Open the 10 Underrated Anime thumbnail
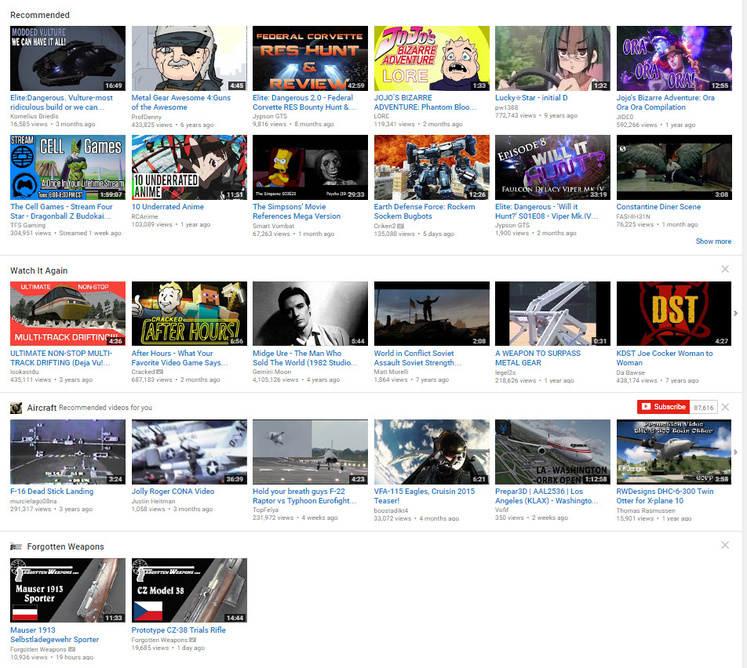747x668 pixels. coord(189,168)
